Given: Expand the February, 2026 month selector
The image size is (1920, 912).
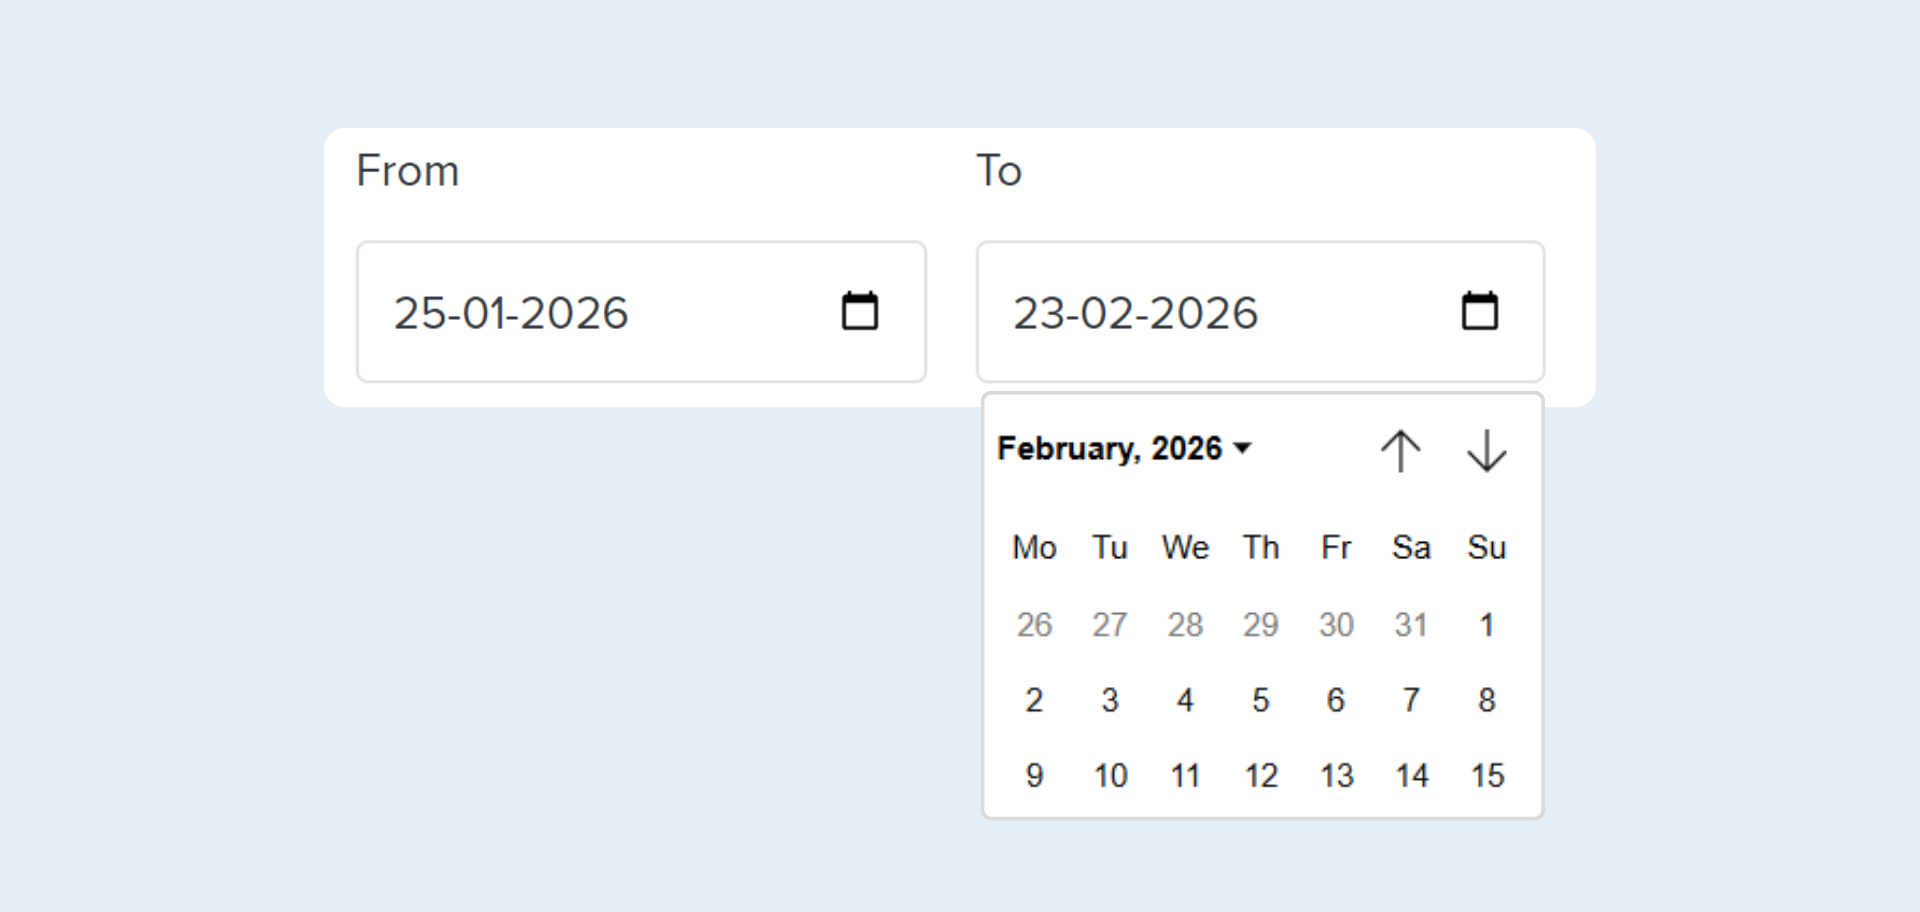Looking at the screenshot, I should 1124,449.
